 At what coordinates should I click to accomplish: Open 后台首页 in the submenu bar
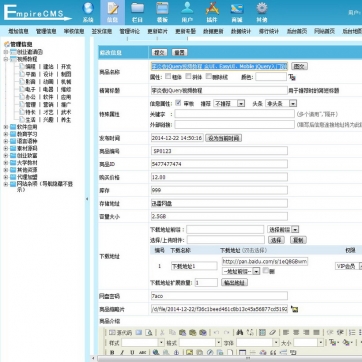coord(296,31)
